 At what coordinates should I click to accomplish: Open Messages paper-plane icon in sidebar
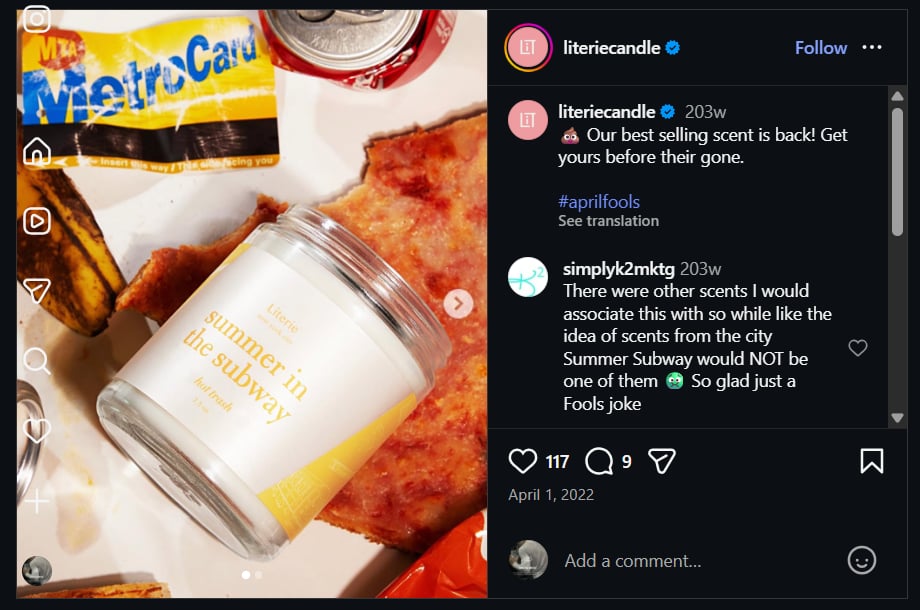tap(37, 290)
